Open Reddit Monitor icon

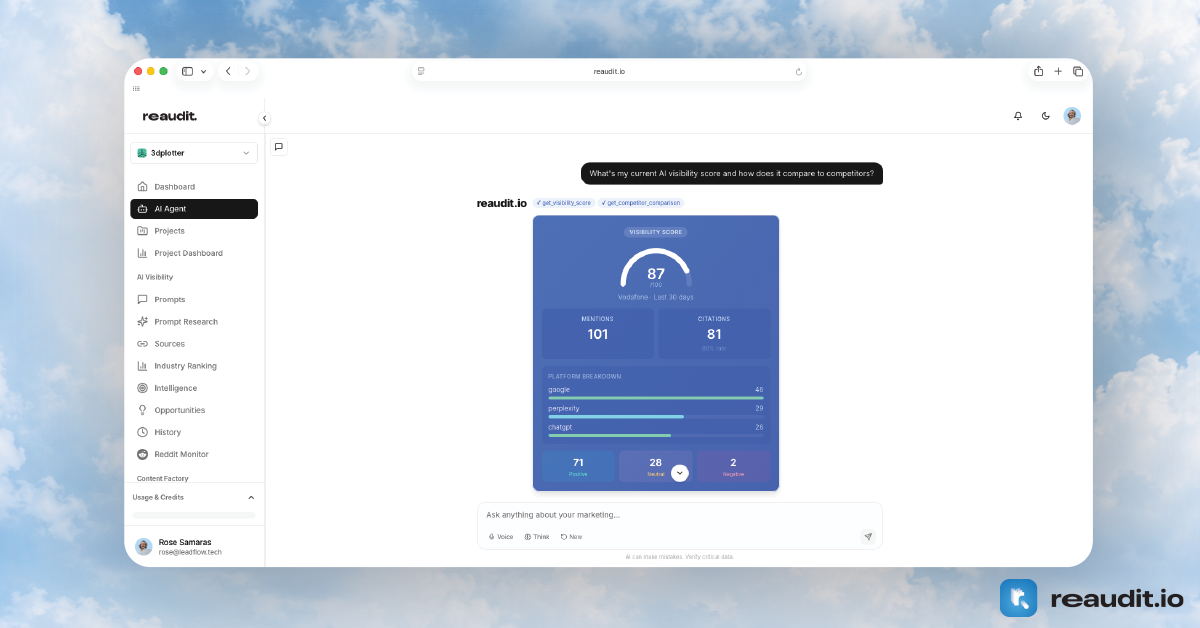142,454
